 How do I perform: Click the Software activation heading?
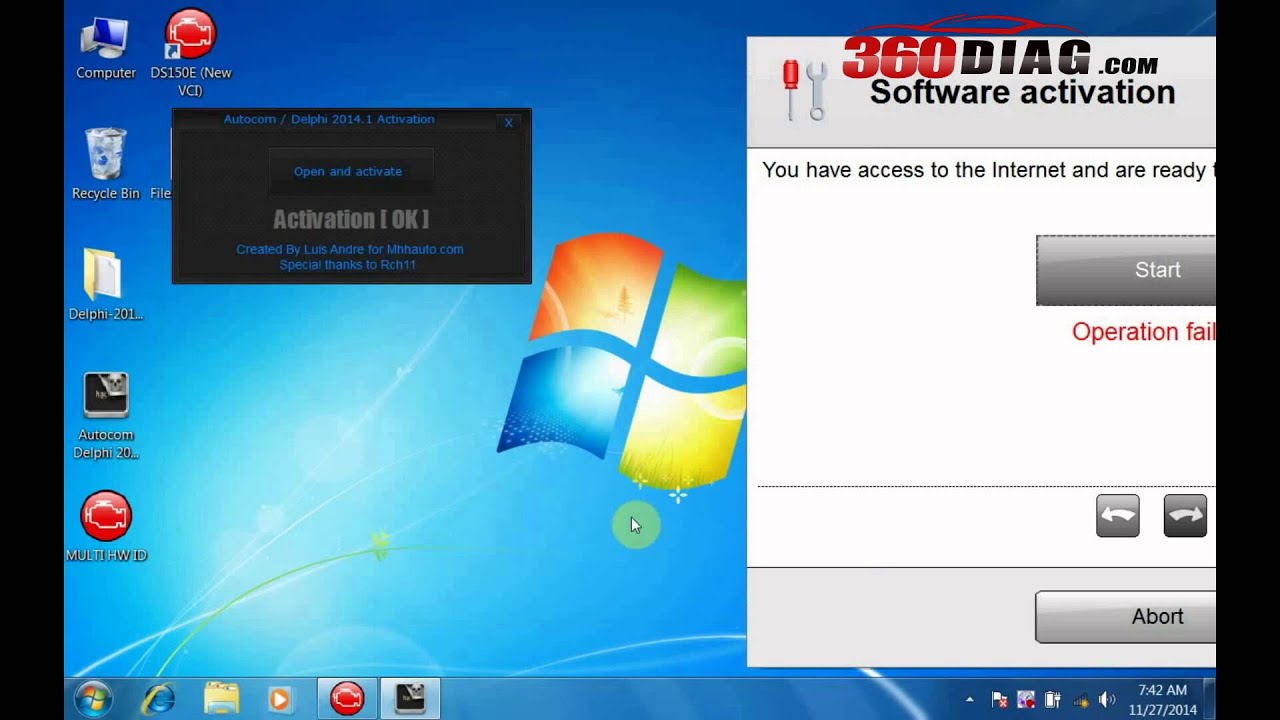pyautogui.click(x=1022, y=92)
